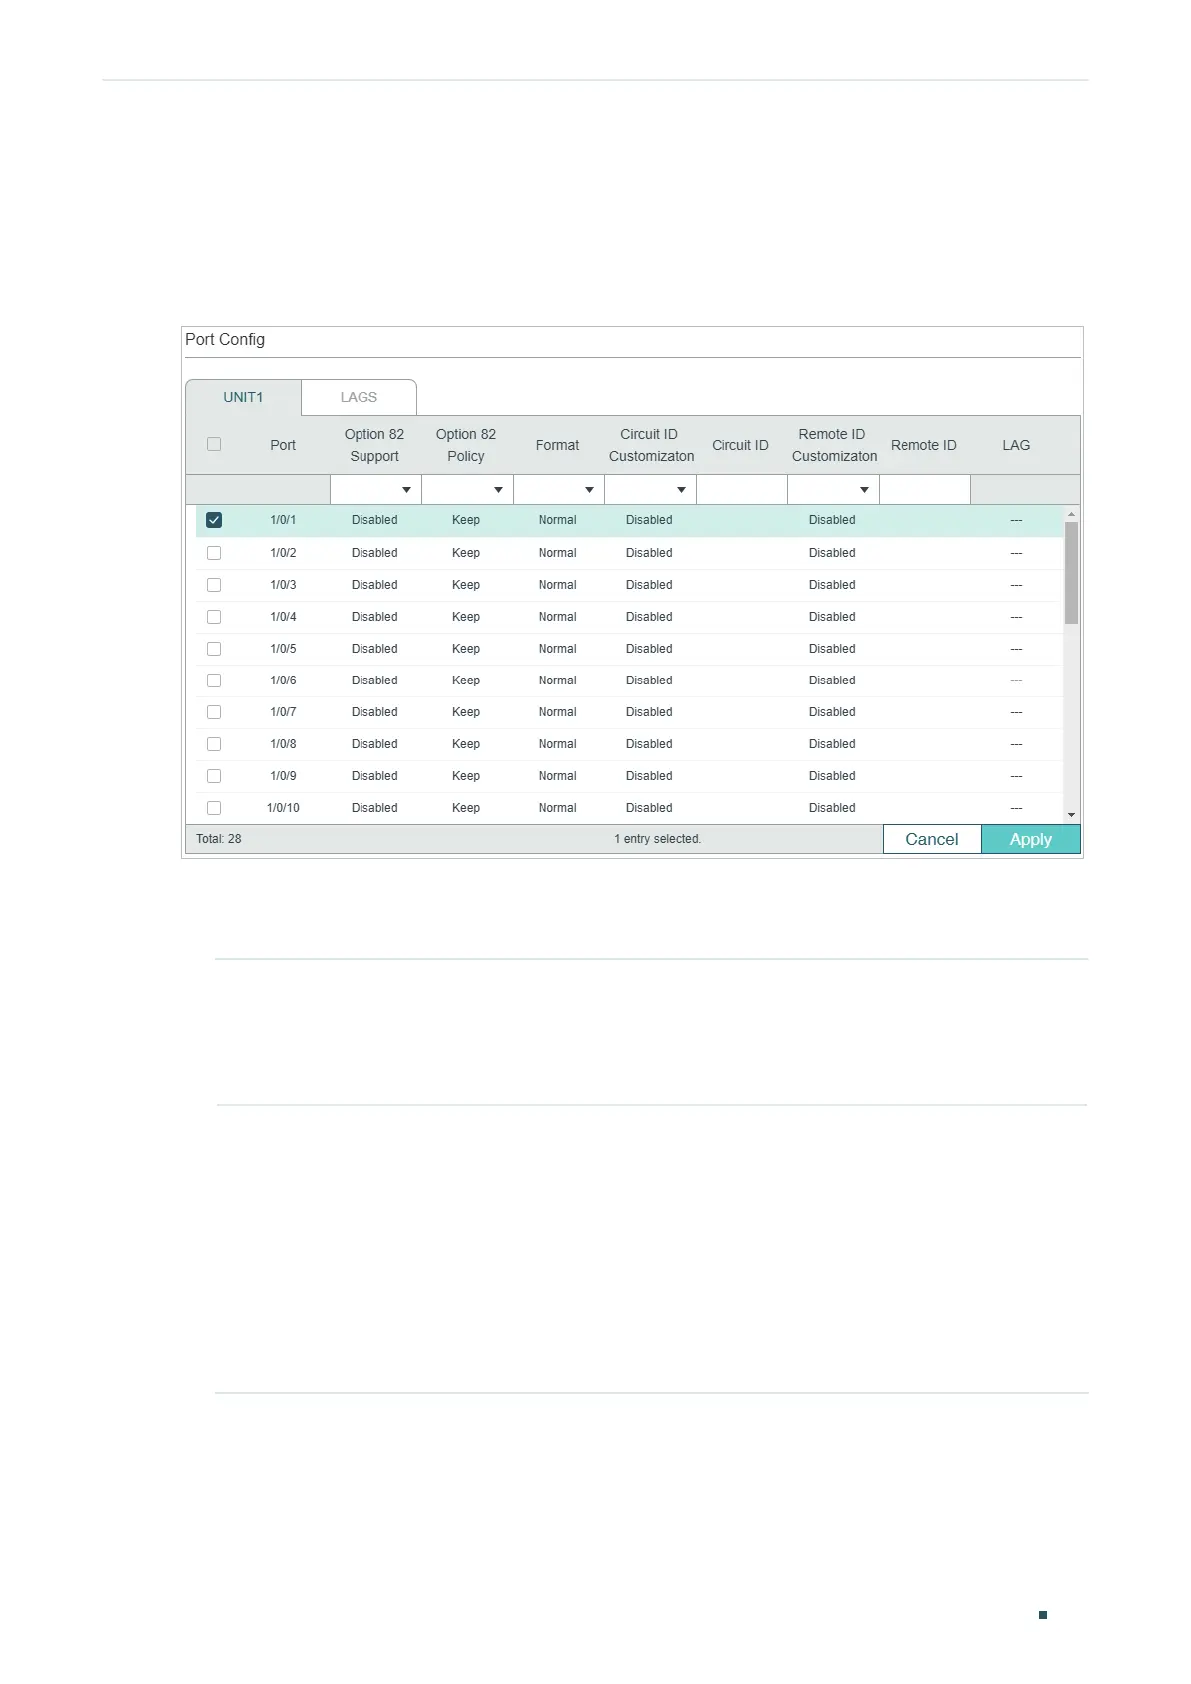Toggle the select-all checkbox in the table header
The image size is (1191, 1684).
[214, 444]
